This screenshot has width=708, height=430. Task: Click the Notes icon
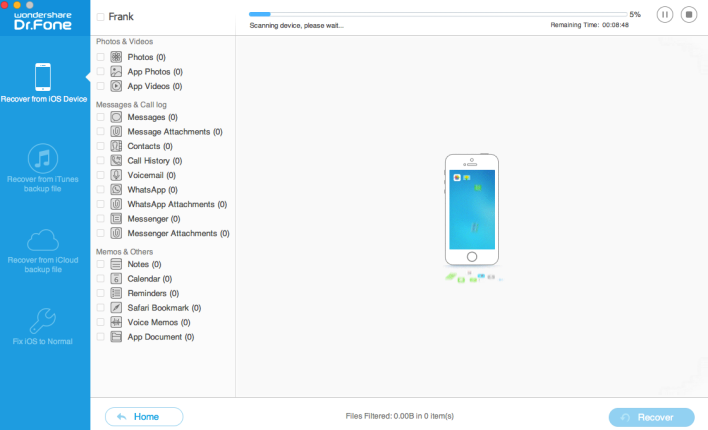(116, 264)
